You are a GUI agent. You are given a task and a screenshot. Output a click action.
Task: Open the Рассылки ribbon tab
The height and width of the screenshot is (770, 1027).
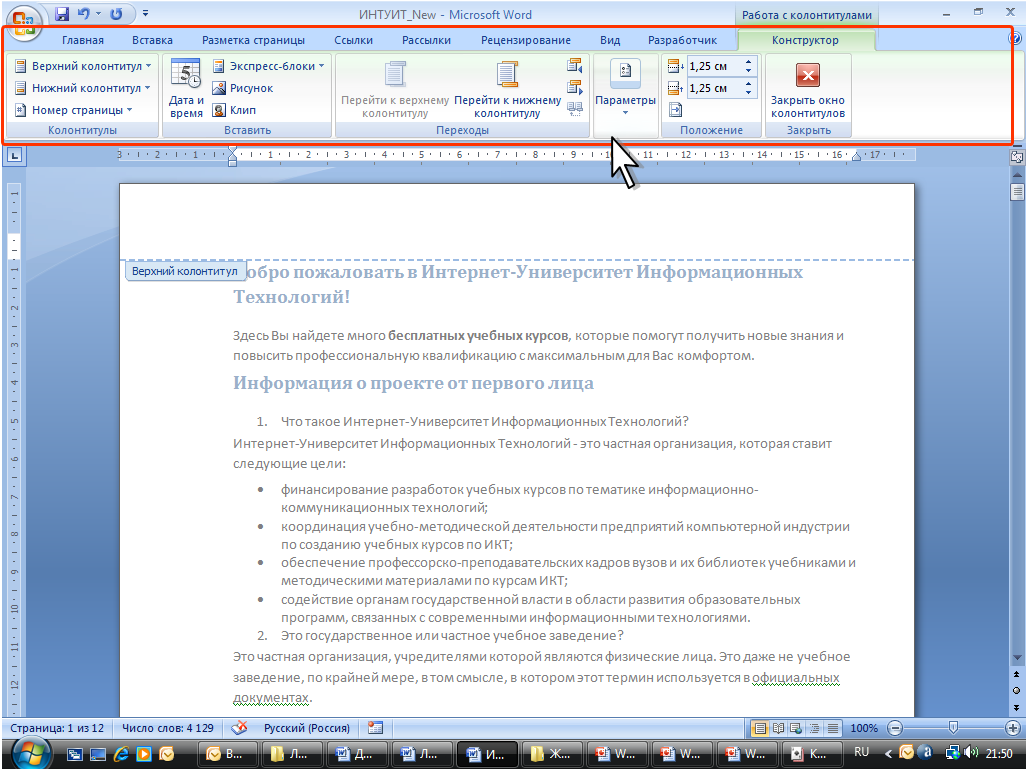tap(426, 41)
